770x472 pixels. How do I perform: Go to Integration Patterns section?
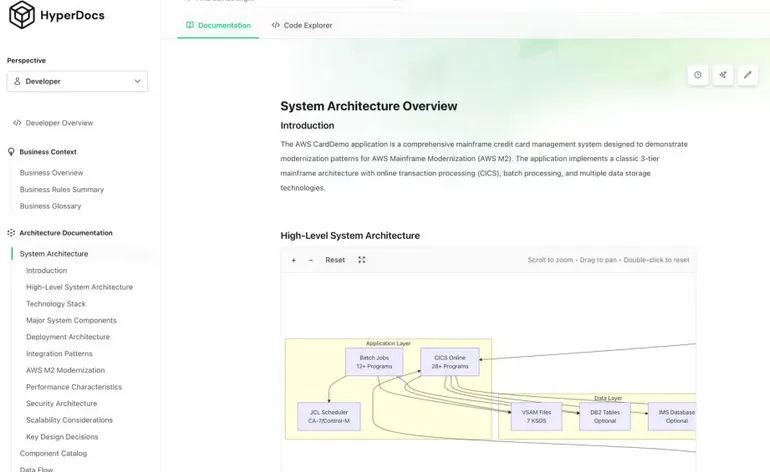pyautogui.click(x=59, y=354)
